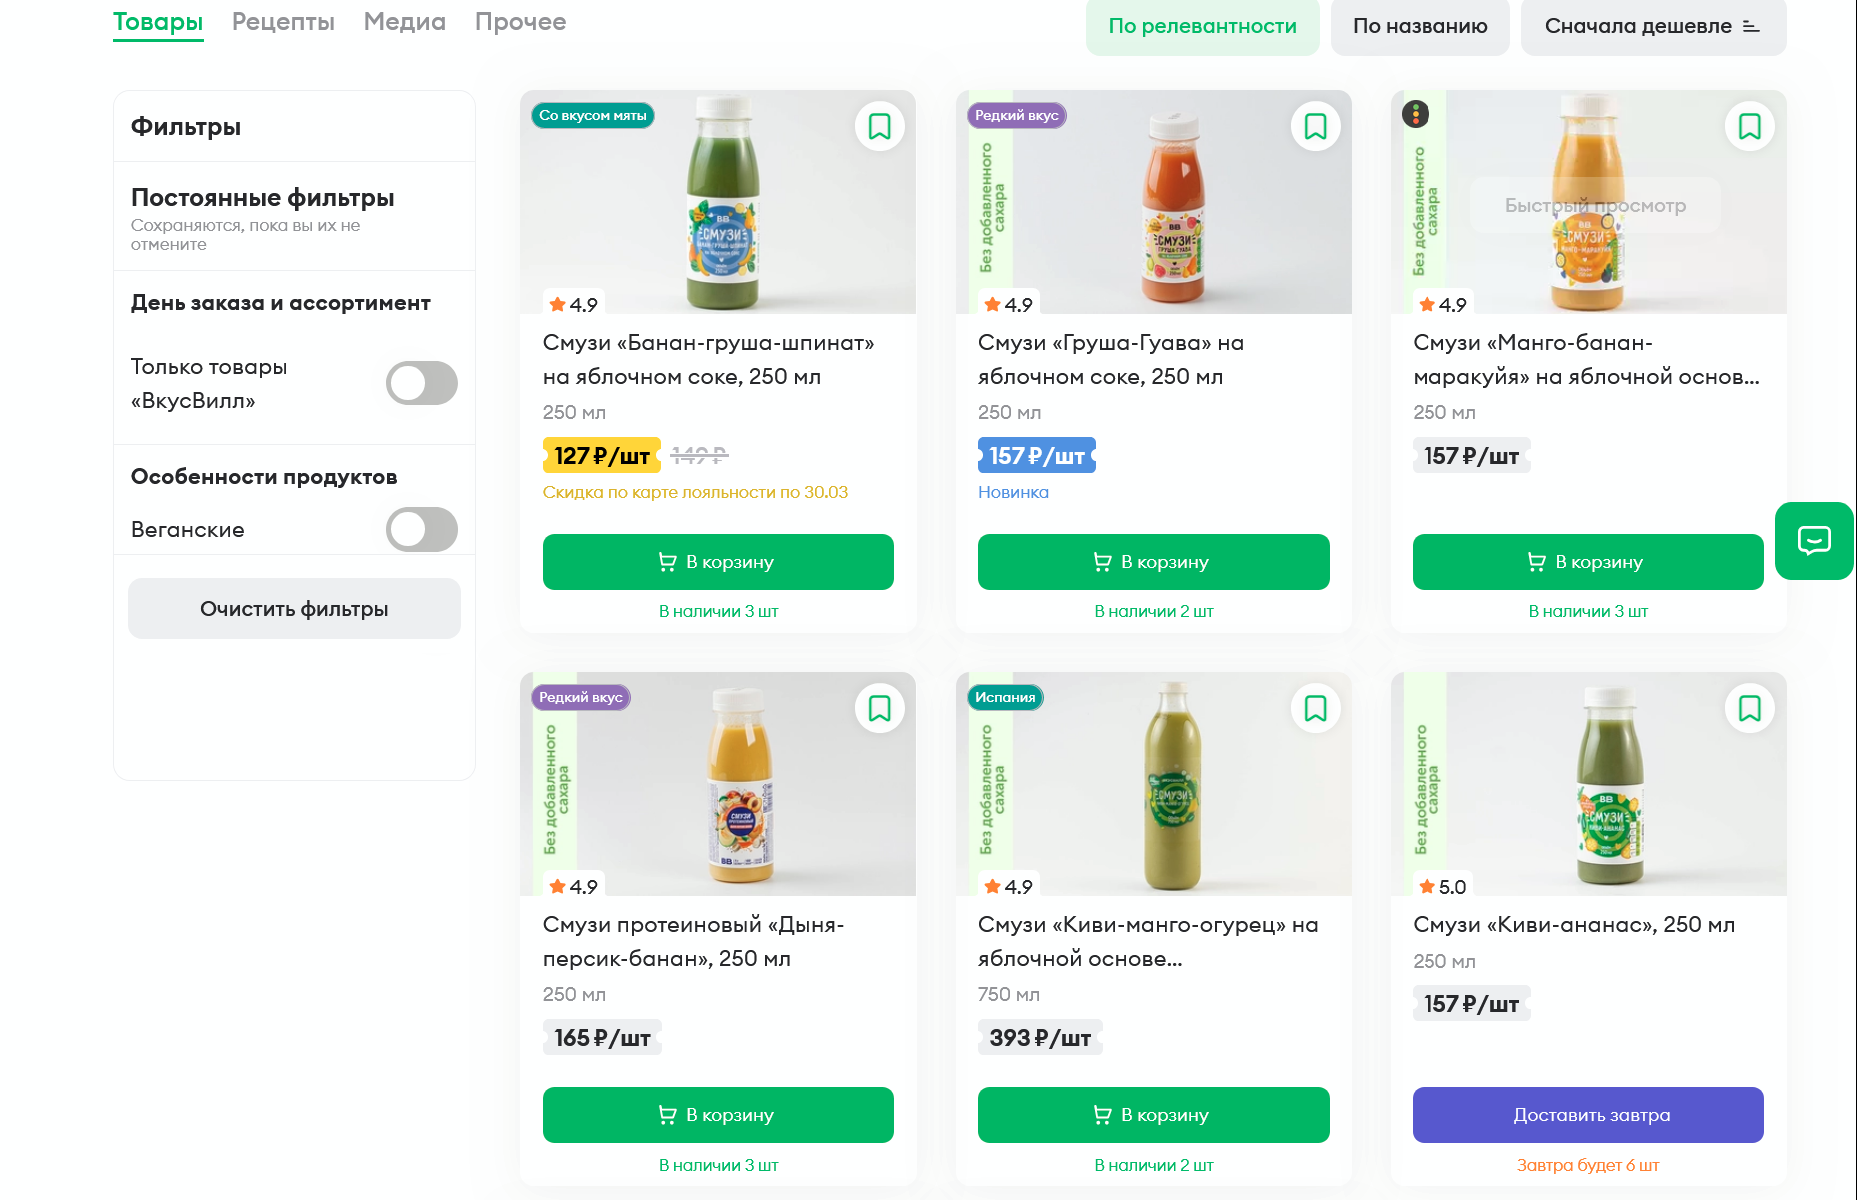Open the chat support widget
The image size is (1857, 1200).
point(1814,541)
